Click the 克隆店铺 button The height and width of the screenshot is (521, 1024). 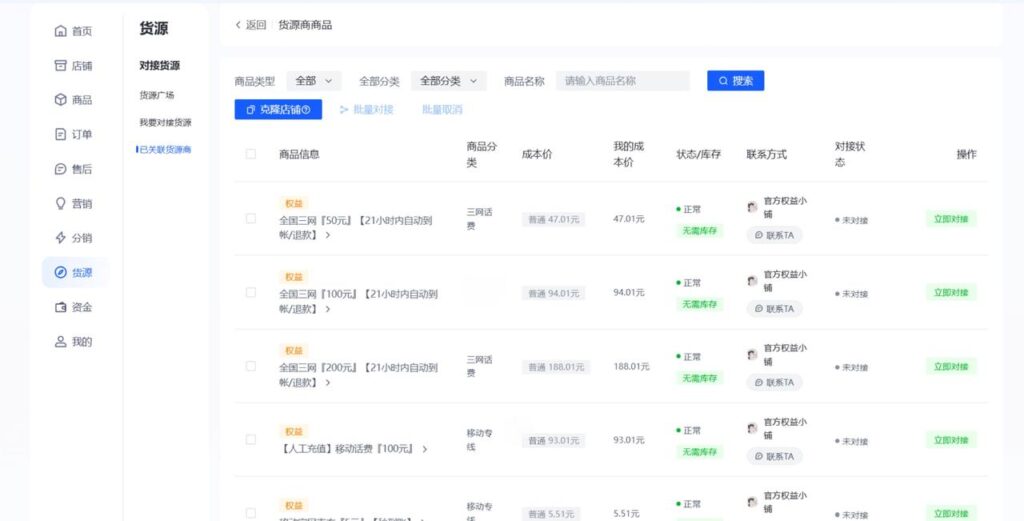(278, 110)
